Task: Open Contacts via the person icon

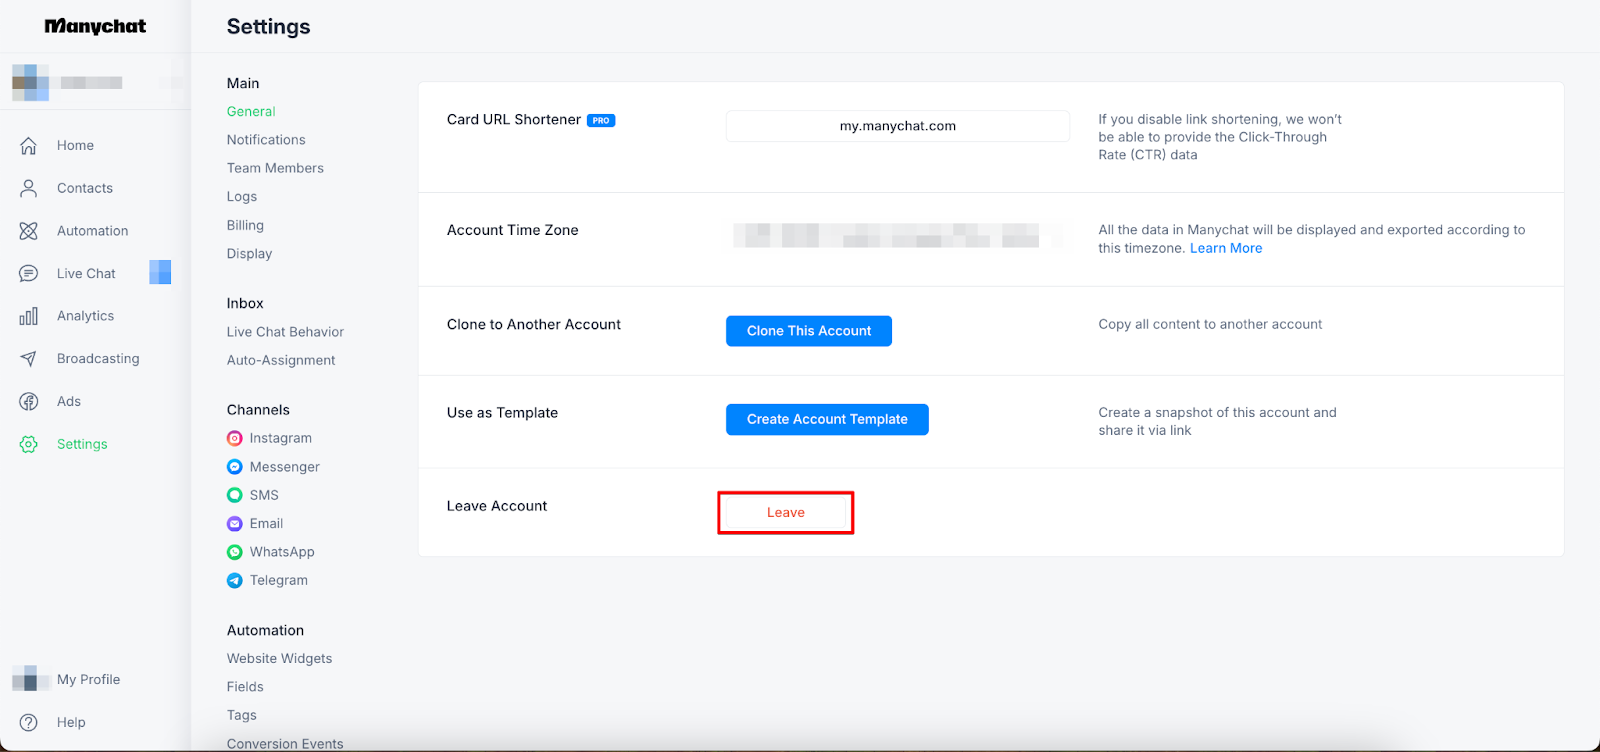Action: point(29,188)
